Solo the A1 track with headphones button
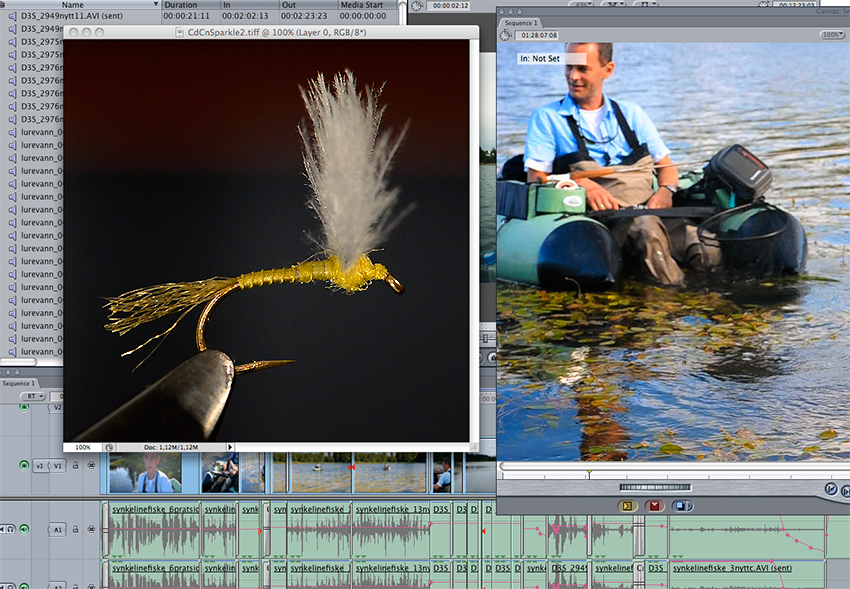This screenshot has width=850, height=589. [x=11, y=529]
